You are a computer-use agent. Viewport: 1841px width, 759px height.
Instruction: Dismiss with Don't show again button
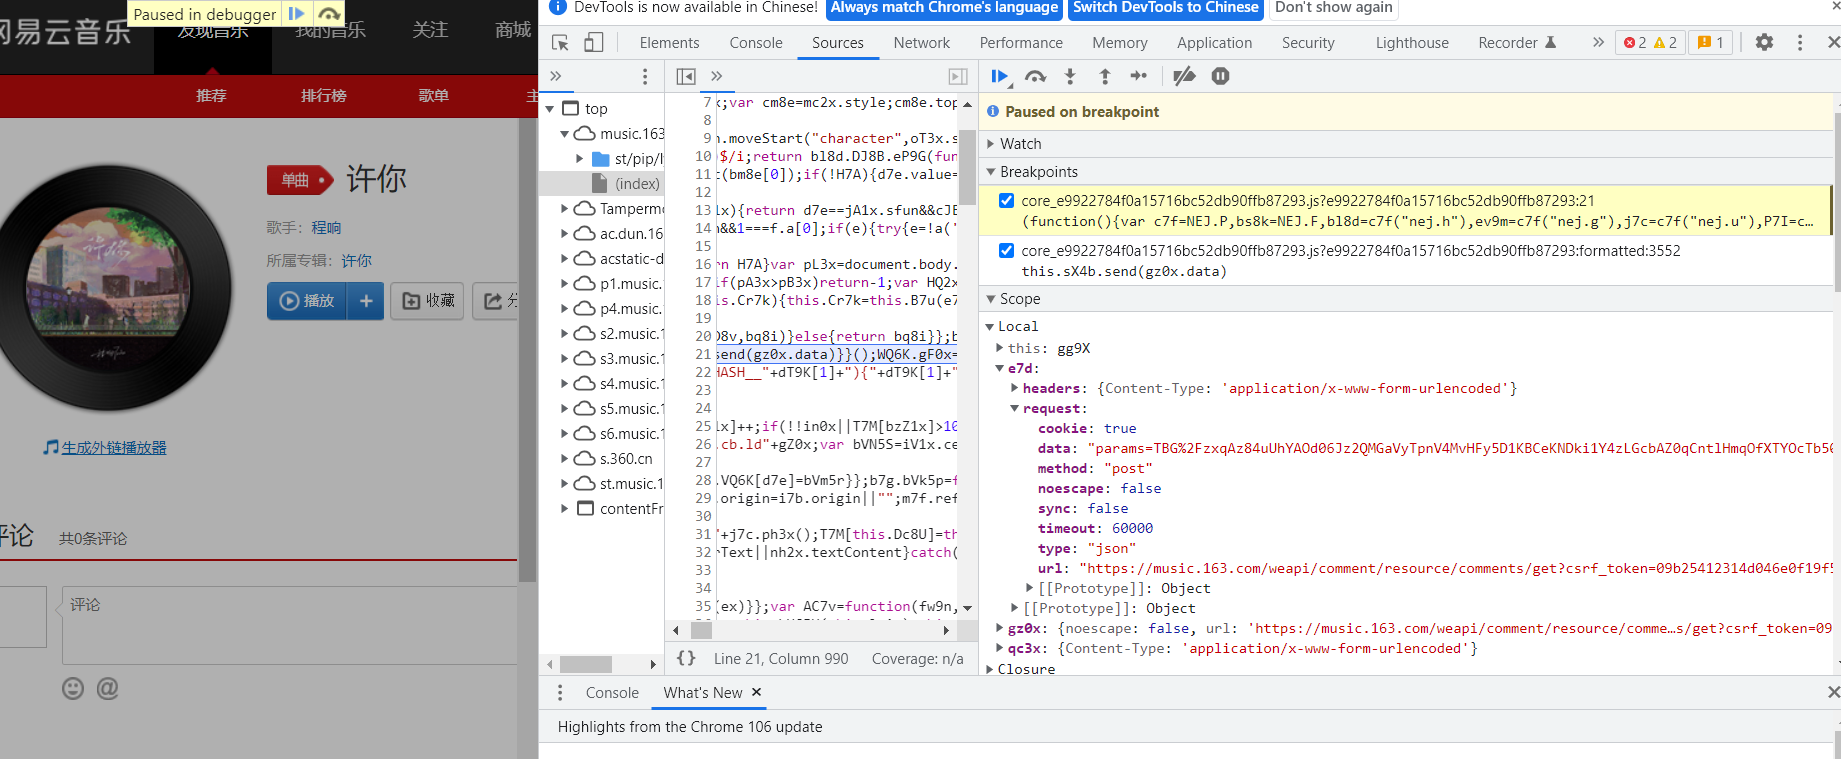click(1334, 8)
